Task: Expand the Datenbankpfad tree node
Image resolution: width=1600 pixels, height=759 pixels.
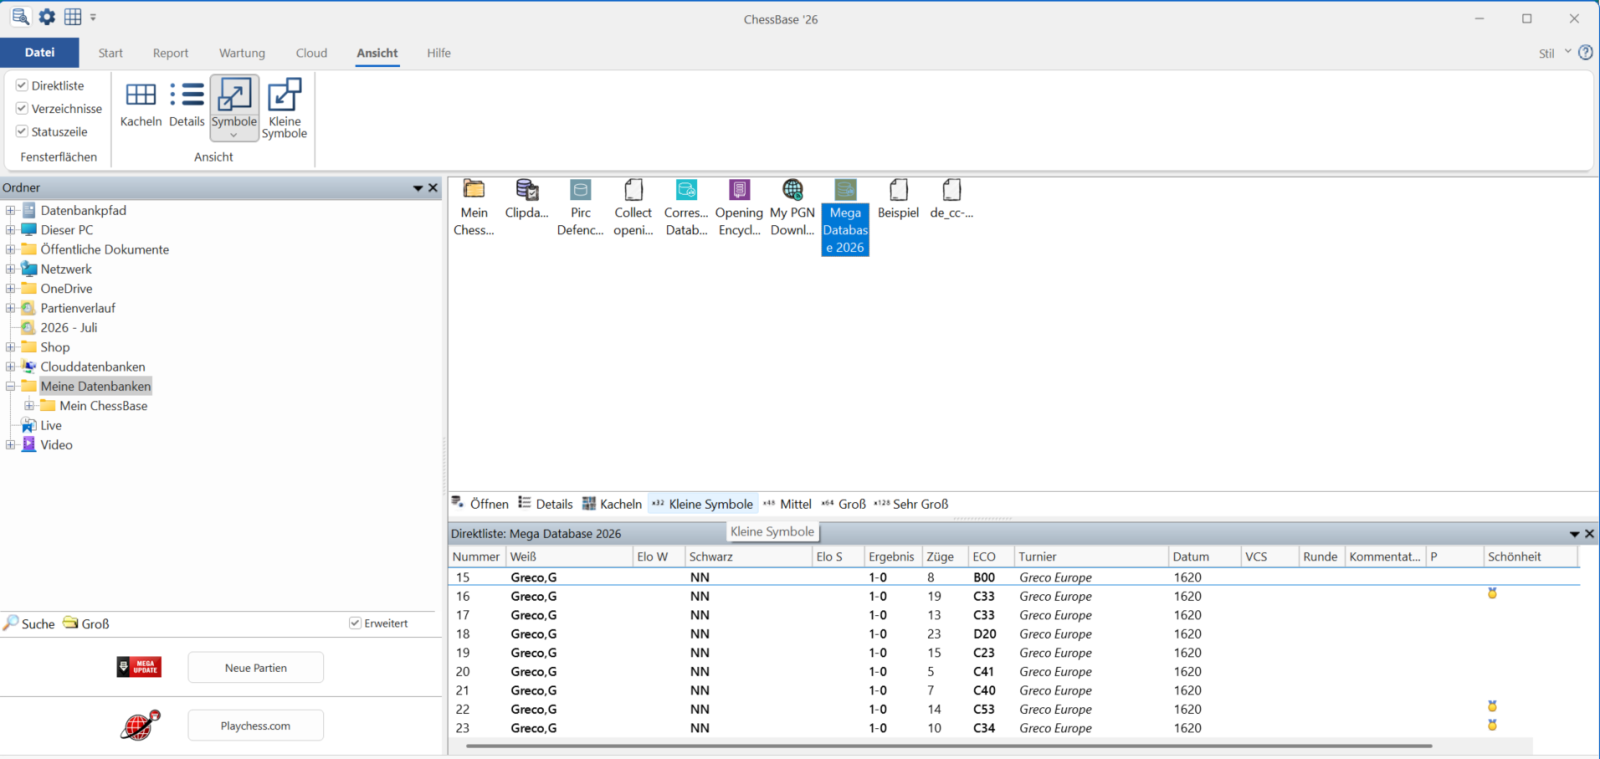Action: (x=10, y=210)
